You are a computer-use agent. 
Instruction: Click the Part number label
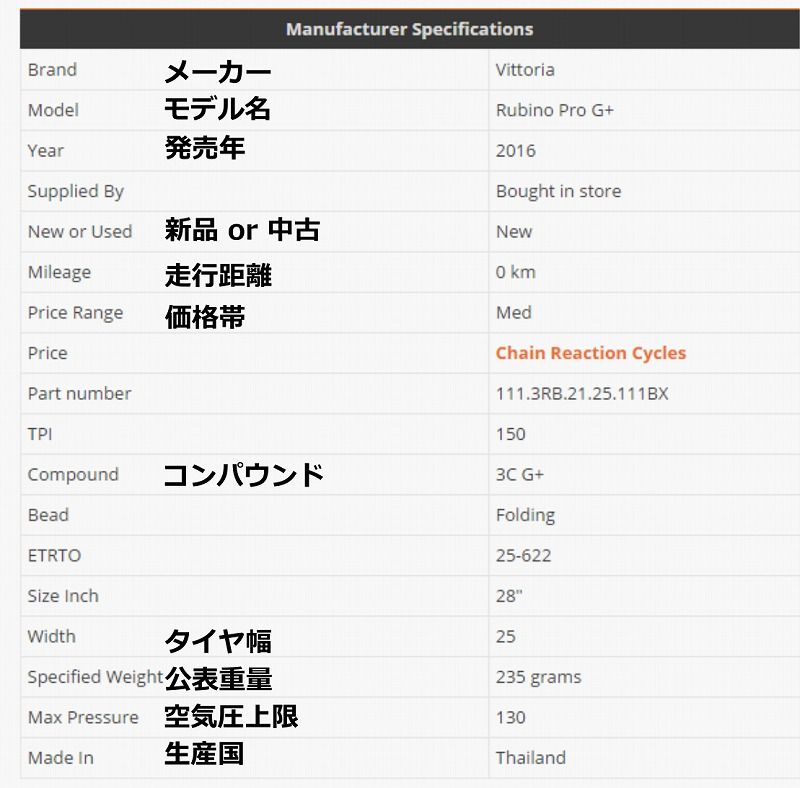coord(79,393)
